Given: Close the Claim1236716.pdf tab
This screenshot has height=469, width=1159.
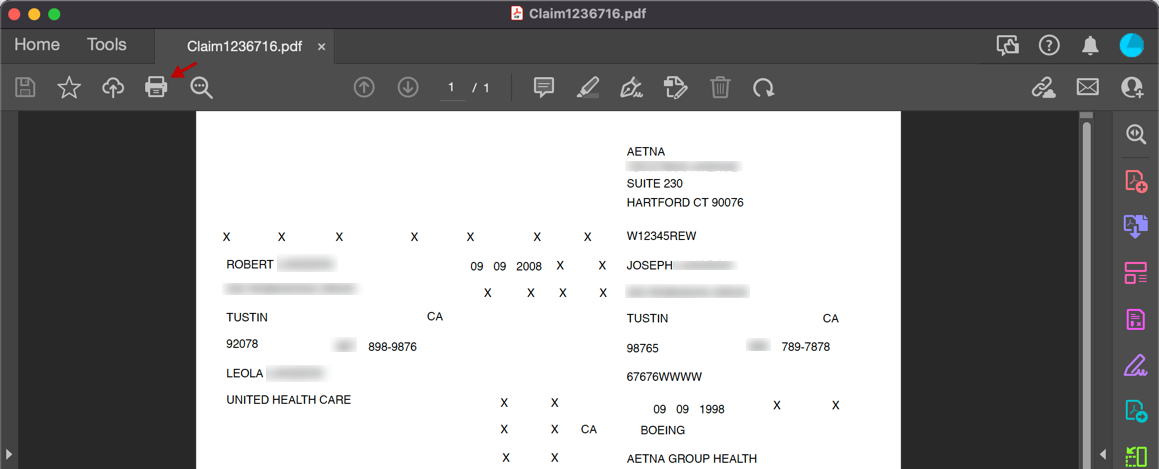Looking at the screenshot, I should 322,47.
